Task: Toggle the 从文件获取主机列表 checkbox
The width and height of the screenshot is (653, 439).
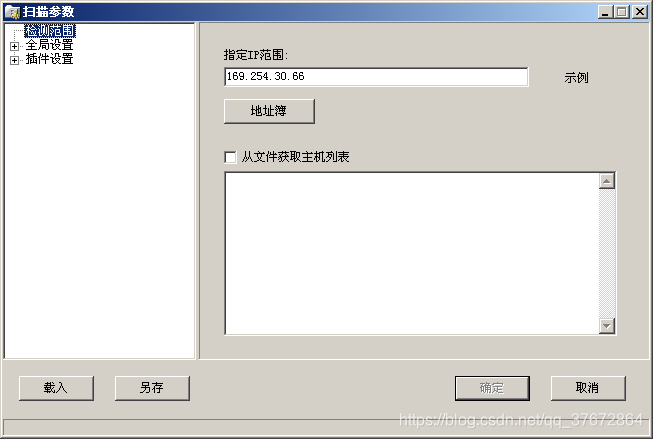Action: tap(230, 157)
